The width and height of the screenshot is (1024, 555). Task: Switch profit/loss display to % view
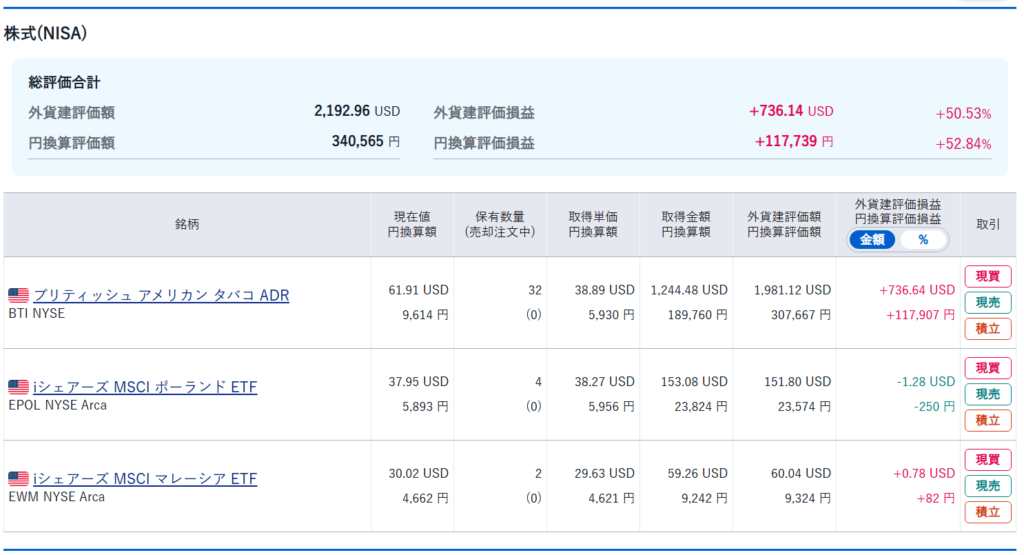[923, 240]
